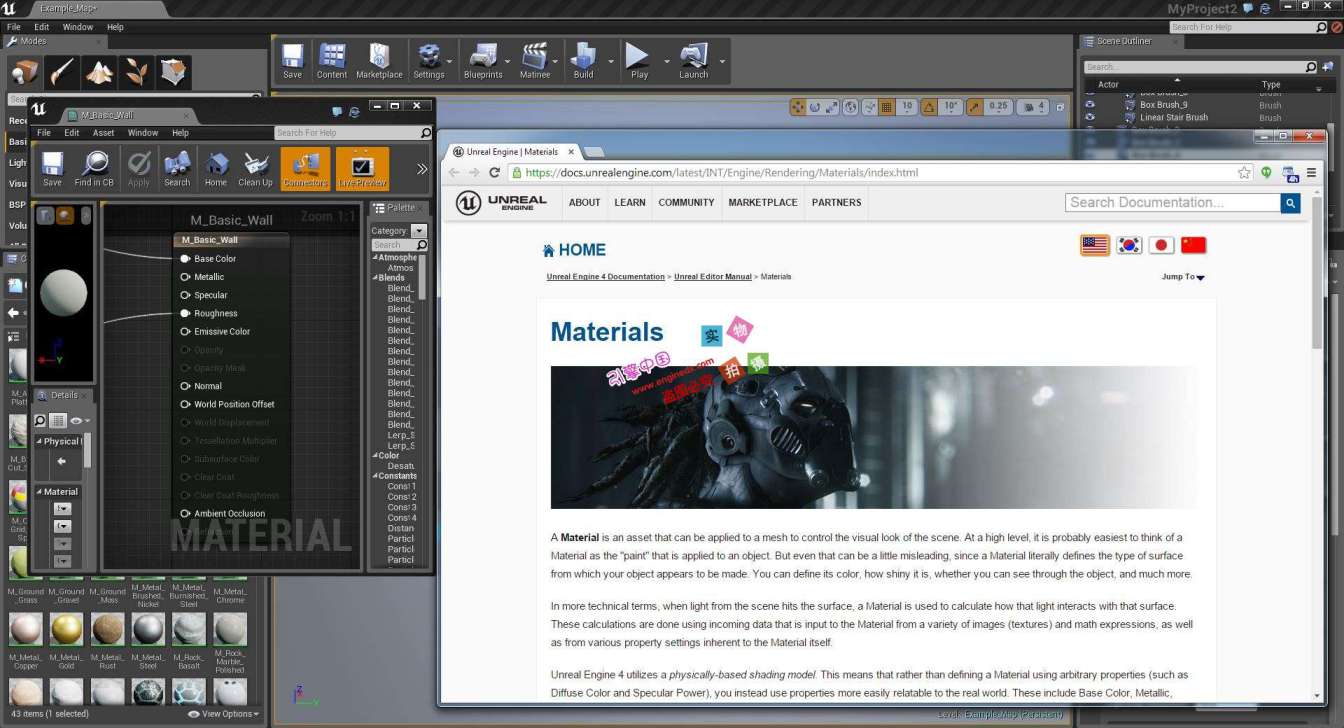Select the Landscape mode icon
The width and height of the screenshot is (1344, 728).
(99, 73)
